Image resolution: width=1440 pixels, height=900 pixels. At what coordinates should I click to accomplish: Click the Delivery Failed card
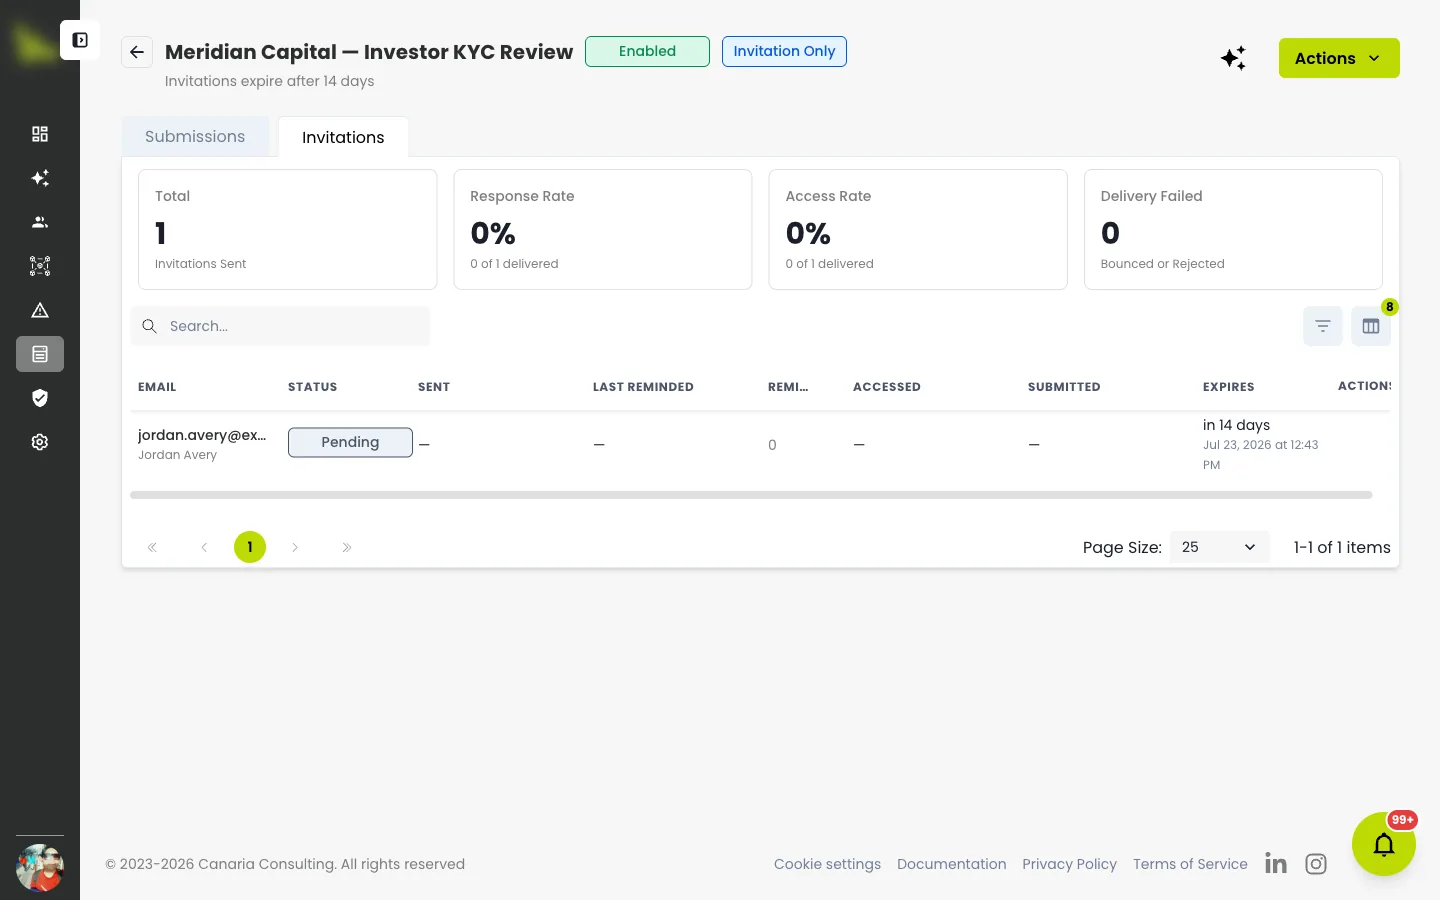[x=1233, y=229]
